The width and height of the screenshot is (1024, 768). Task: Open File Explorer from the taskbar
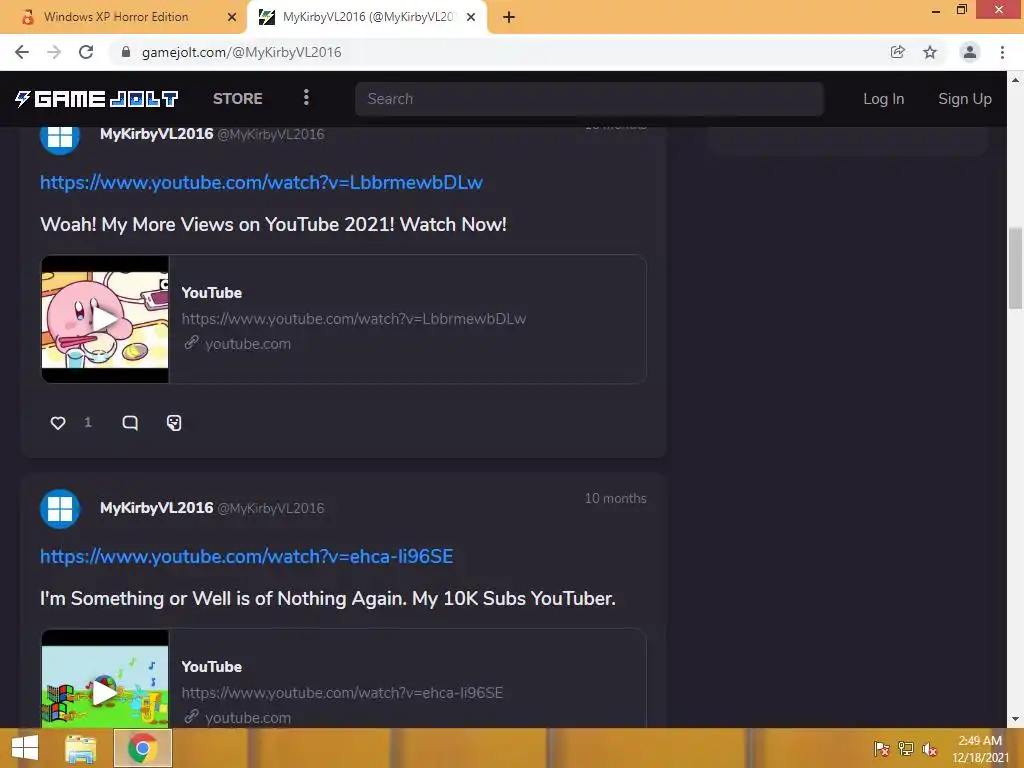tap(81, 748)
